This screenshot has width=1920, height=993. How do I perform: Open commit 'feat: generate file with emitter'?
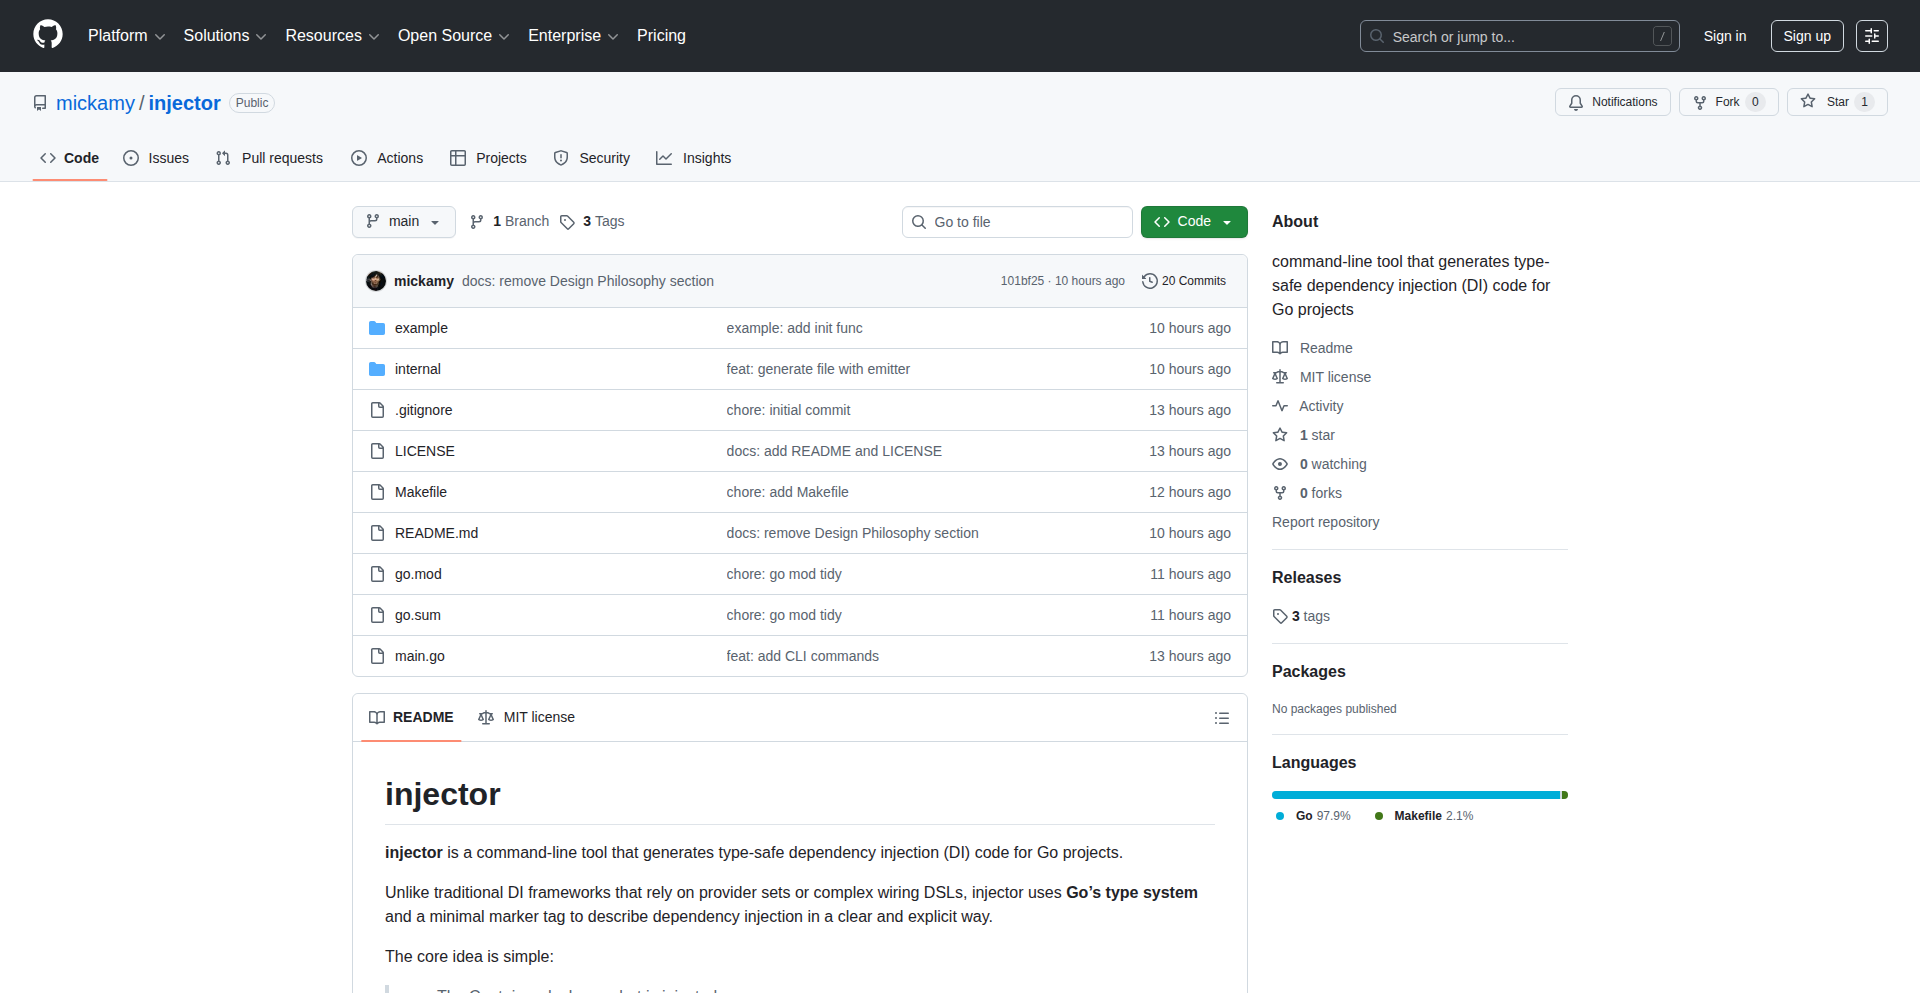pyautogui.click(x=818, y=369)
